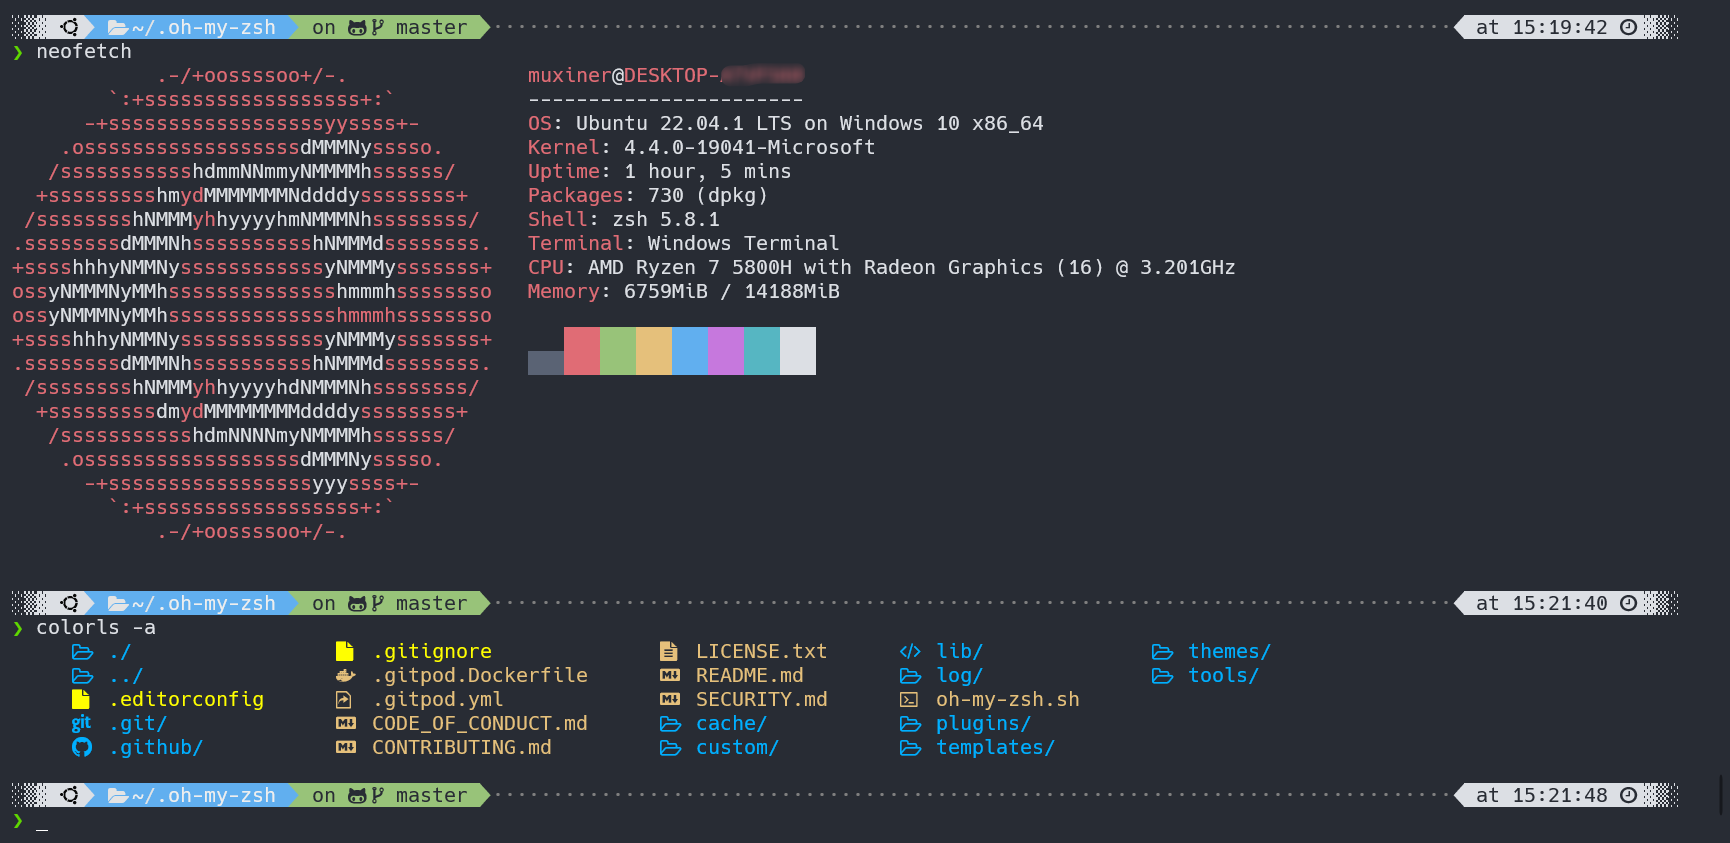Click the 'Kernel: 4.4.0-19041-Microsoft' line
This screenshot has height=843, width=1730.
click(x=702, y=147)
